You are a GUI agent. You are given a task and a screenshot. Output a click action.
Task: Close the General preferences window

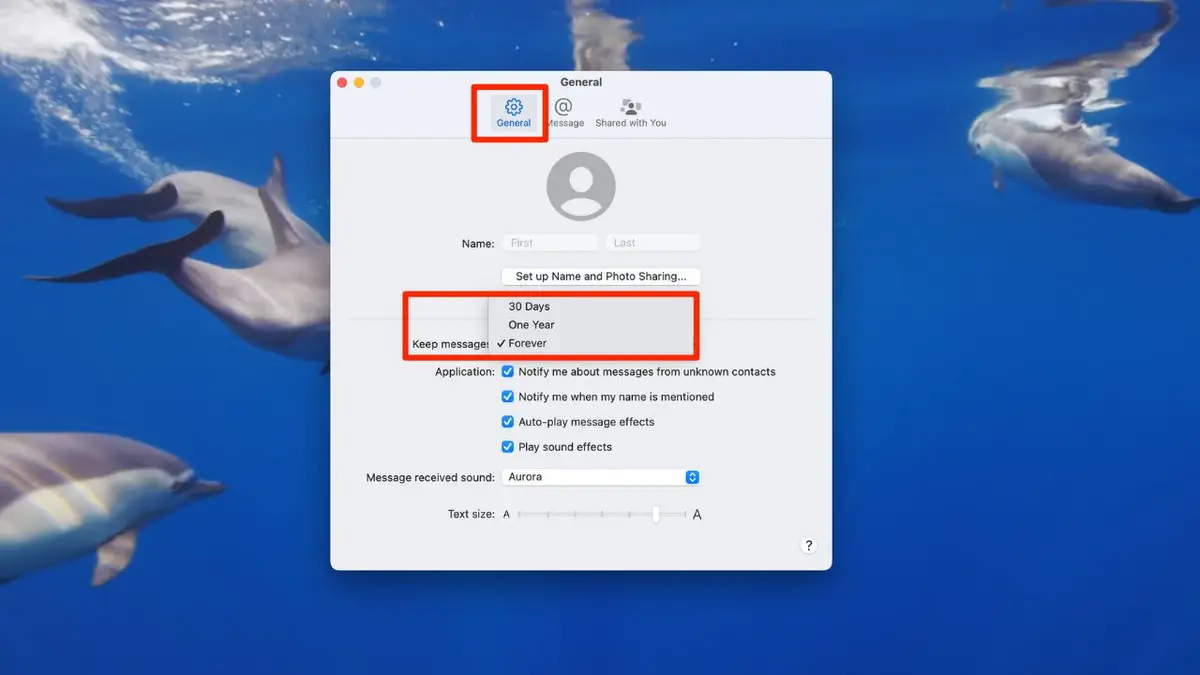tap(342, 83)
